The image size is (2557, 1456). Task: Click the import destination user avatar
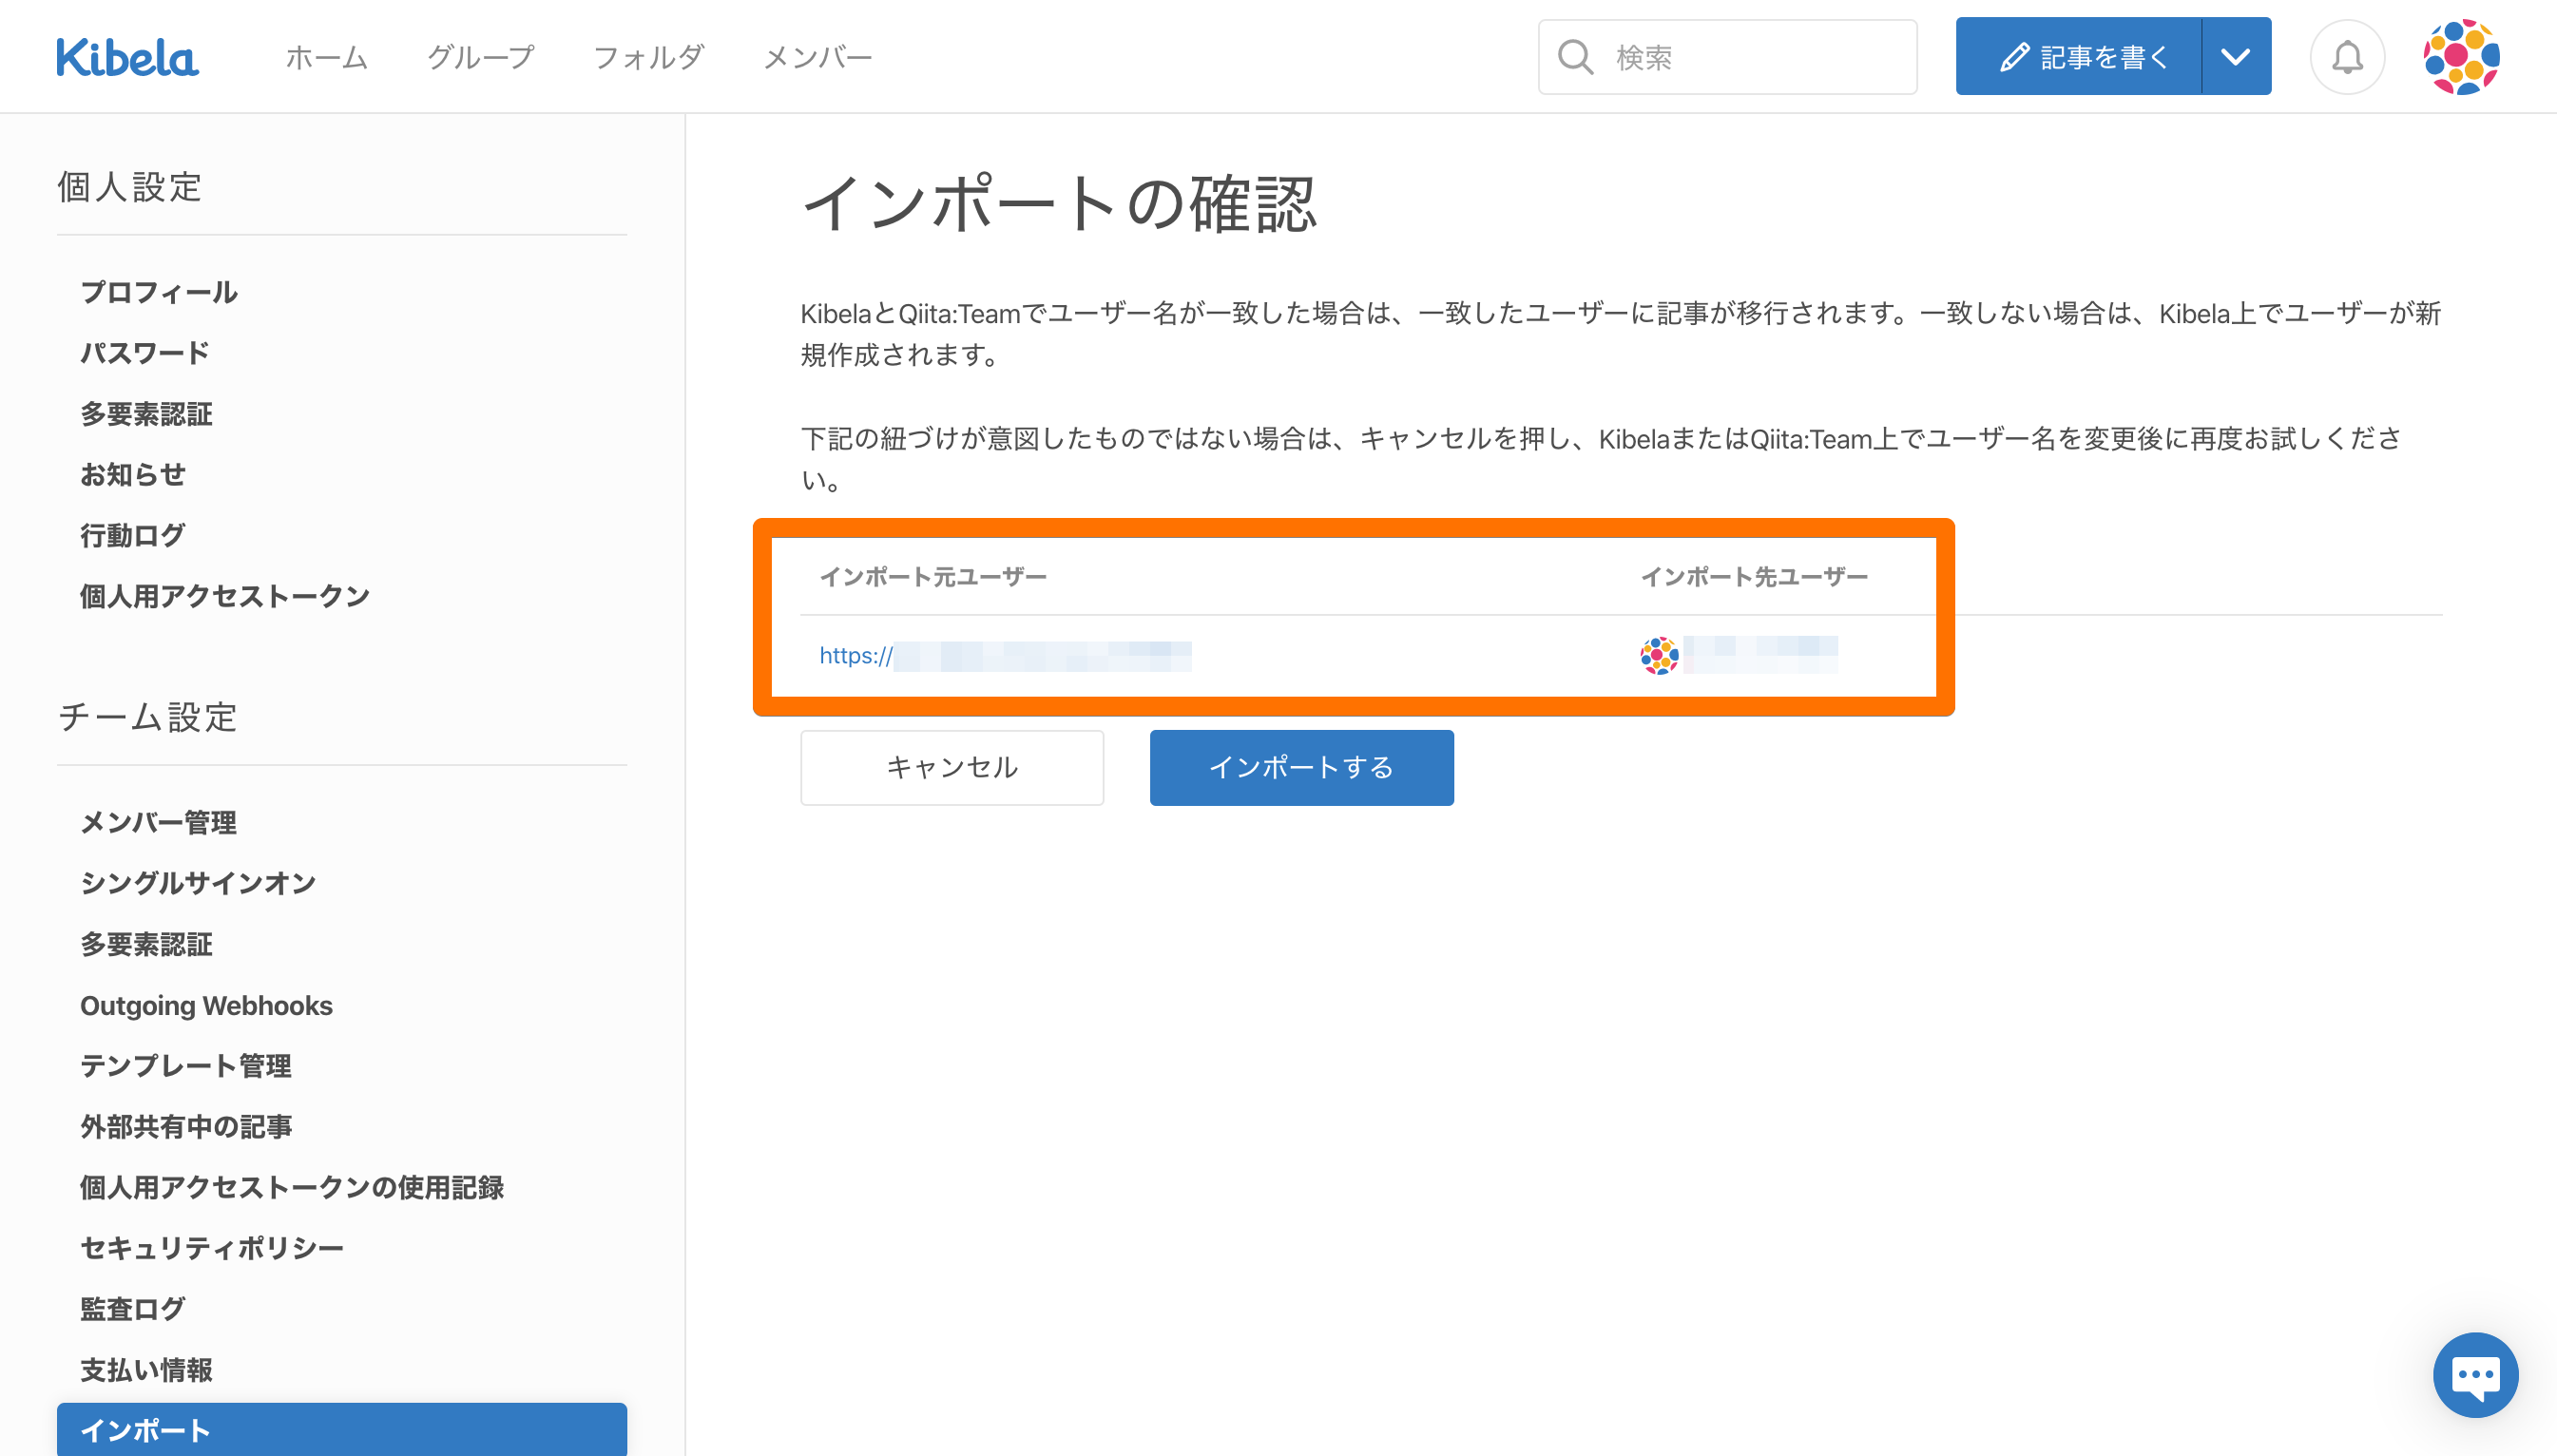(x=1658, y=656)
